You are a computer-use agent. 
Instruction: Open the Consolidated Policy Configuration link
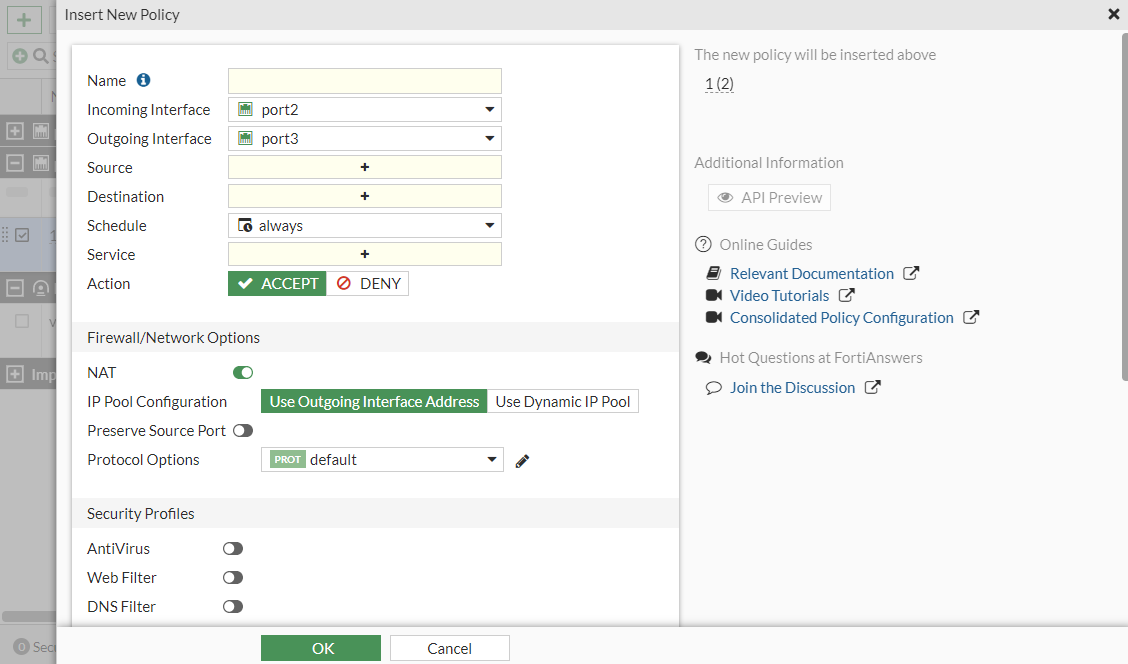(x=841, y=318)
